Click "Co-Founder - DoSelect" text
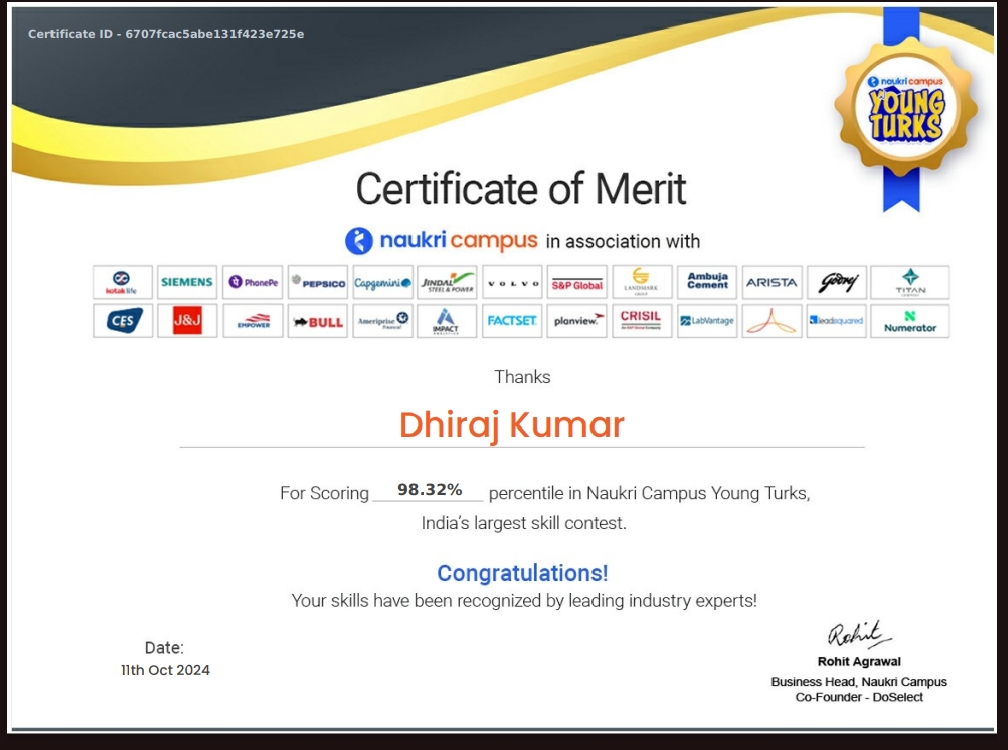The height and width of the screenshot is (750, 1008). coord(859,697)
